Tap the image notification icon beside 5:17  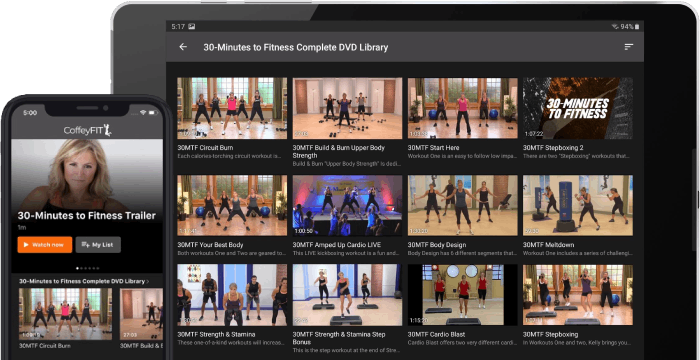pyautogui.click(x=192, y=27)
